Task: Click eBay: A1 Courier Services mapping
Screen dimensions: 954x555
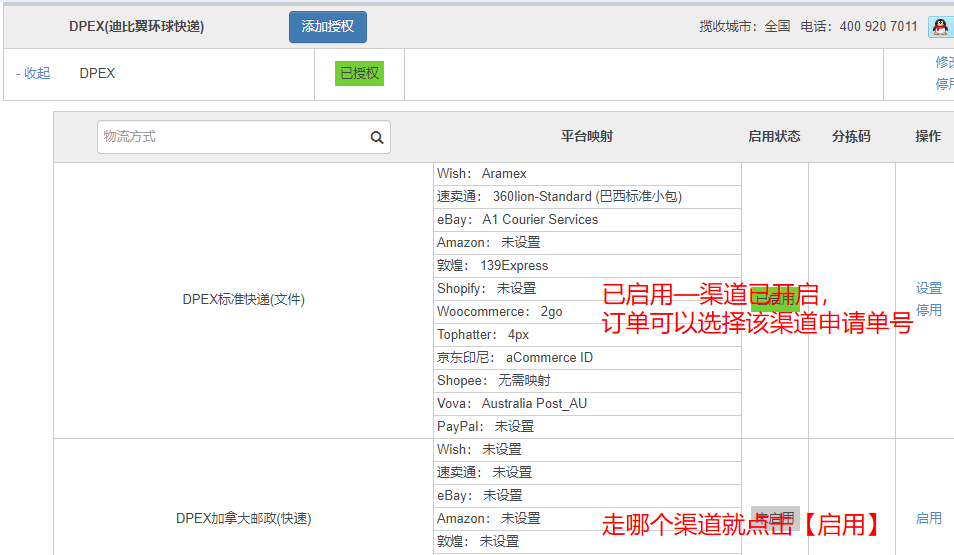Action: 587,220
